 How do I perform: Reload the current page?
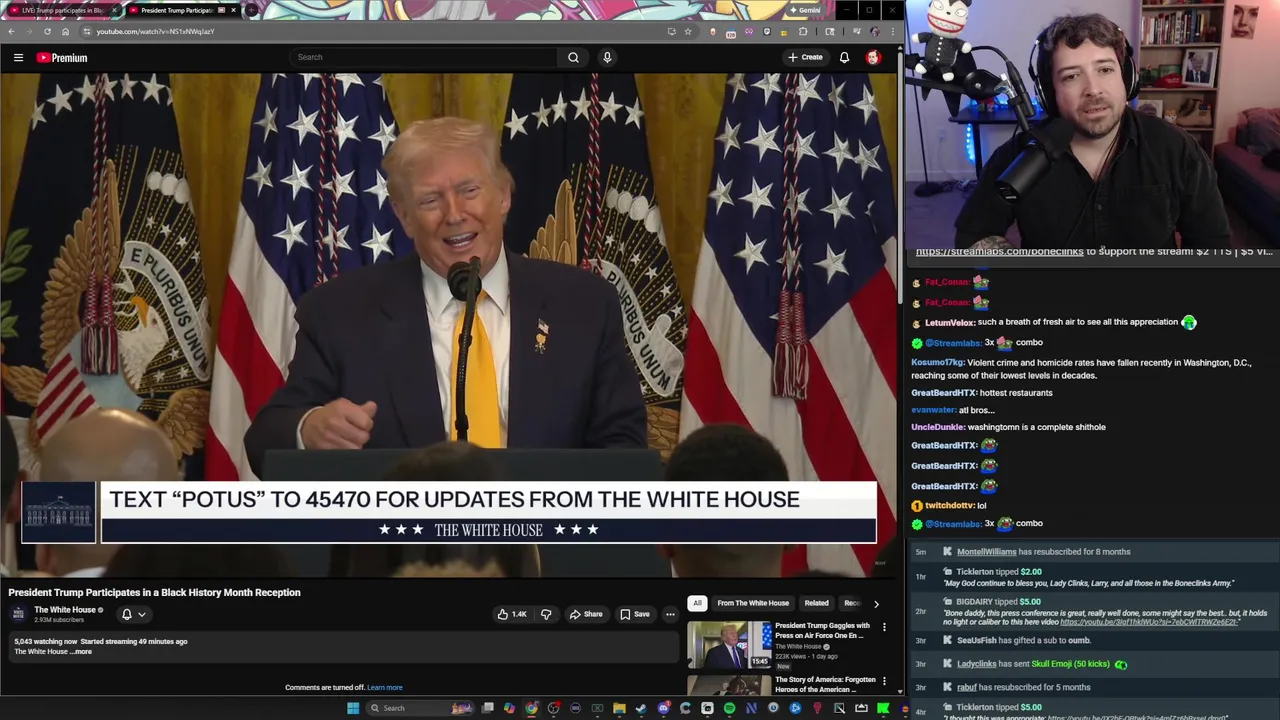click(x=47, y=31)
